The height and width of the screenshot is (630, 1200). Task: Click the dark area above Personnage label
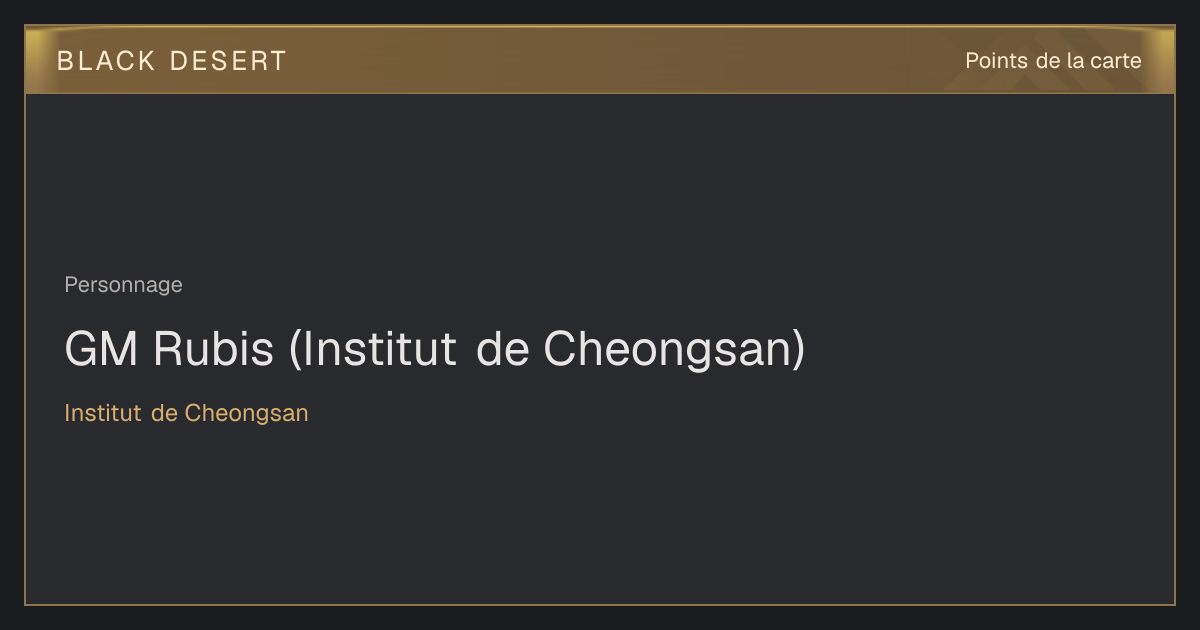(x=600, y=180)
